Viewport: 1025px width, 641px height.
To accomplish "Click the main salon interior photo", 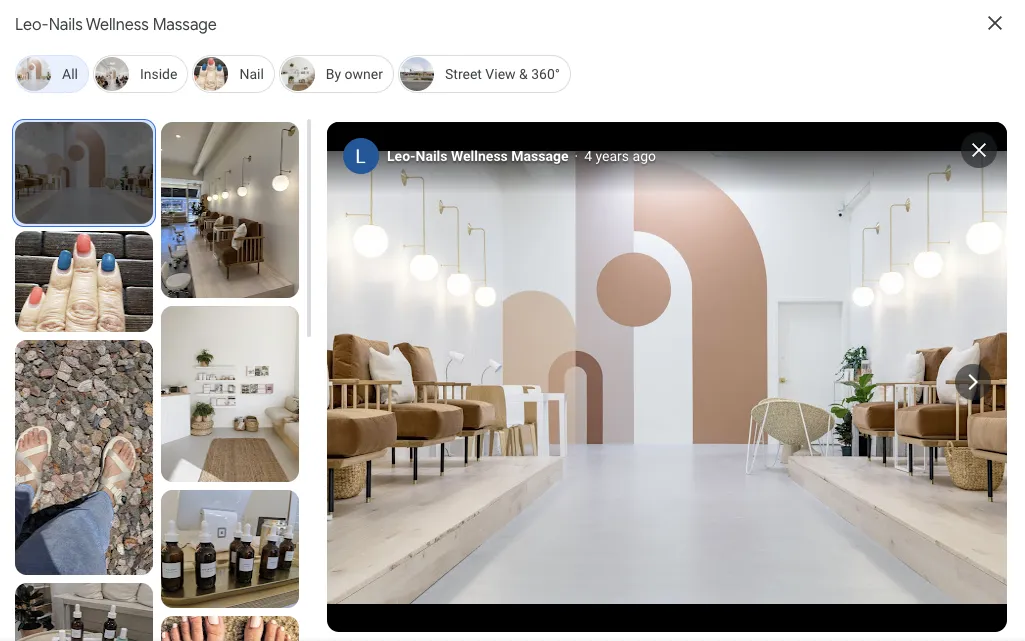I will 666,400.
